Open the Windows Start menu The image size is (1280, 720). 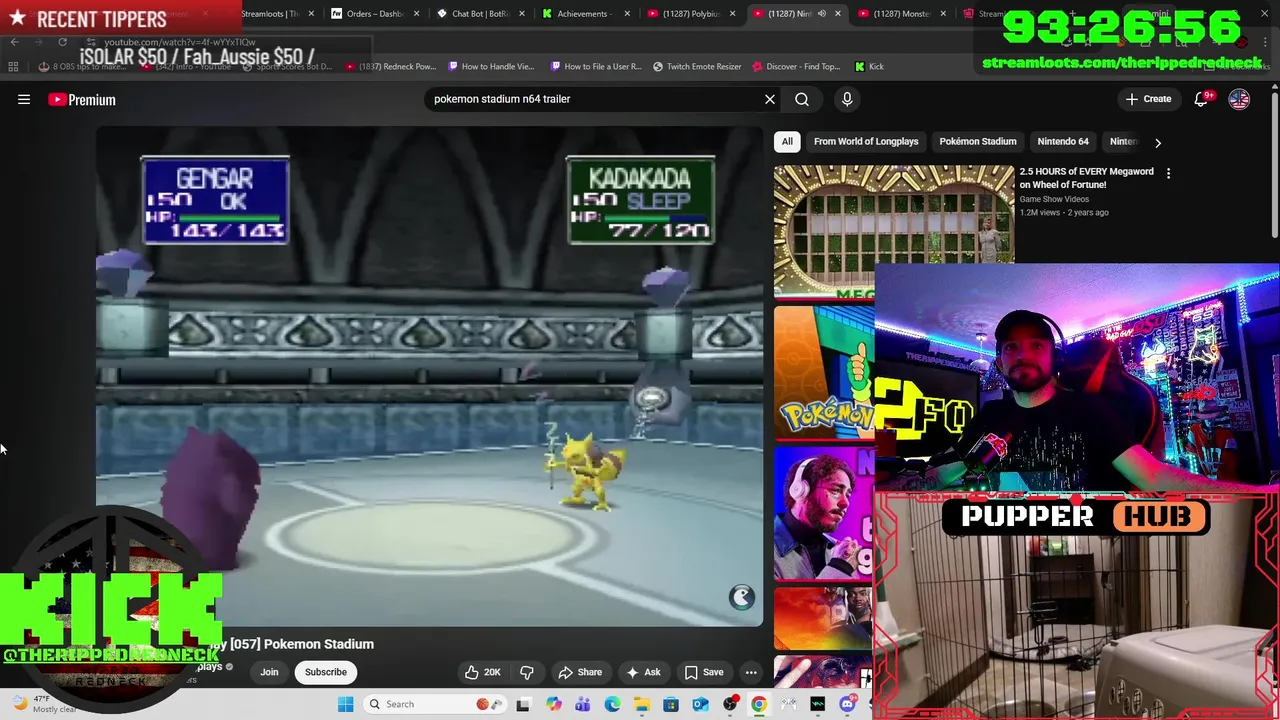345,704
